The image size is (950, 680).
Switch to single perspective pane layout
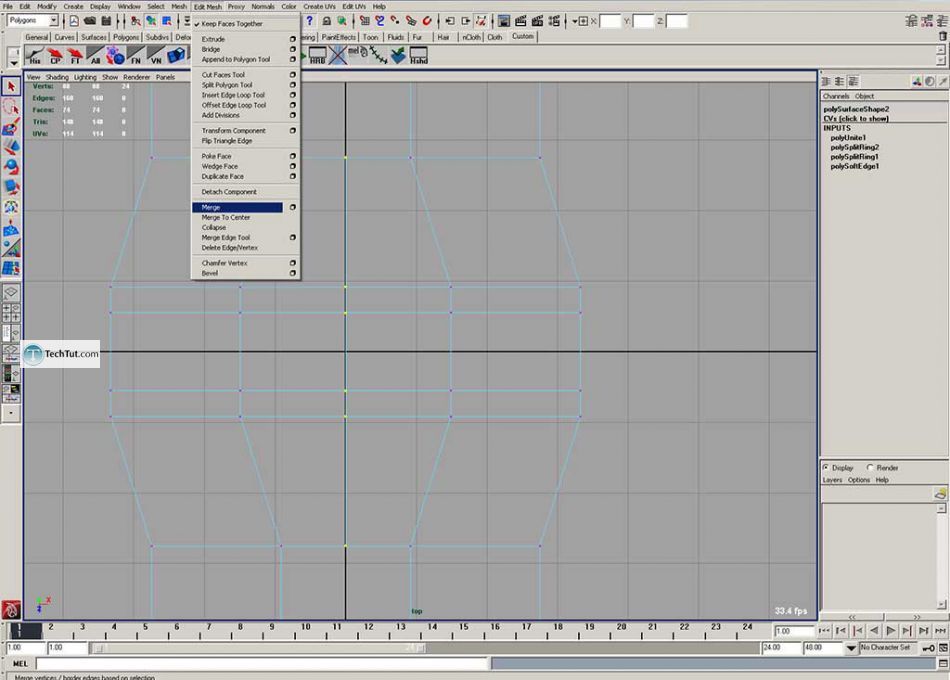click(11, 293)
